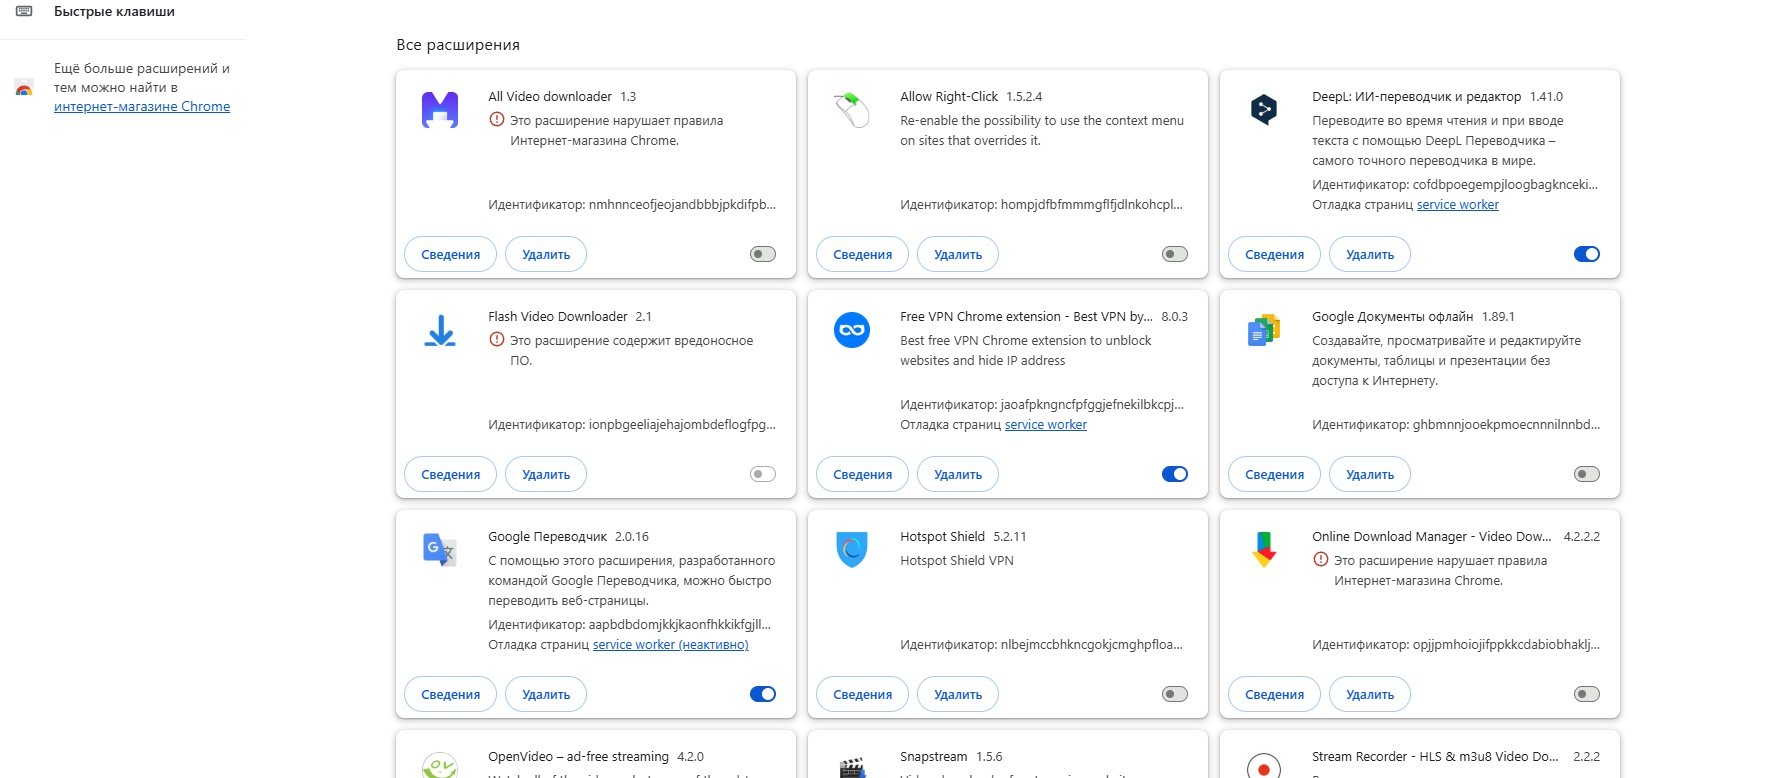
Task: Open Google Переводчик service worker (неактивно) link
Action: 671,644
